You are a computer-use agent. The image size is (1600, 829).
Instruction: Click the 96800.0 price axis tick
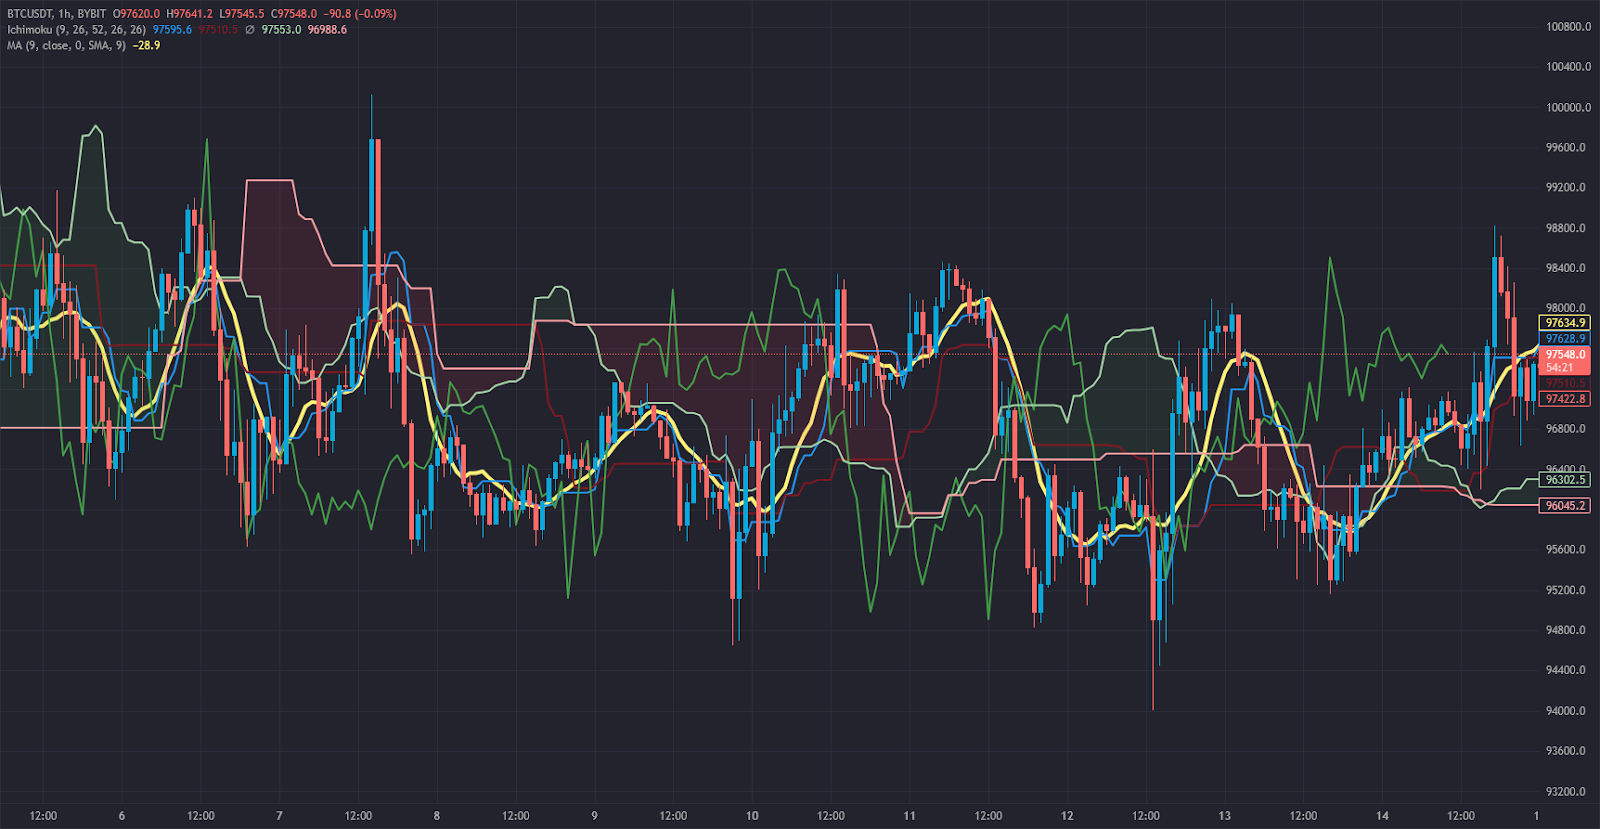pos(1568,429)
